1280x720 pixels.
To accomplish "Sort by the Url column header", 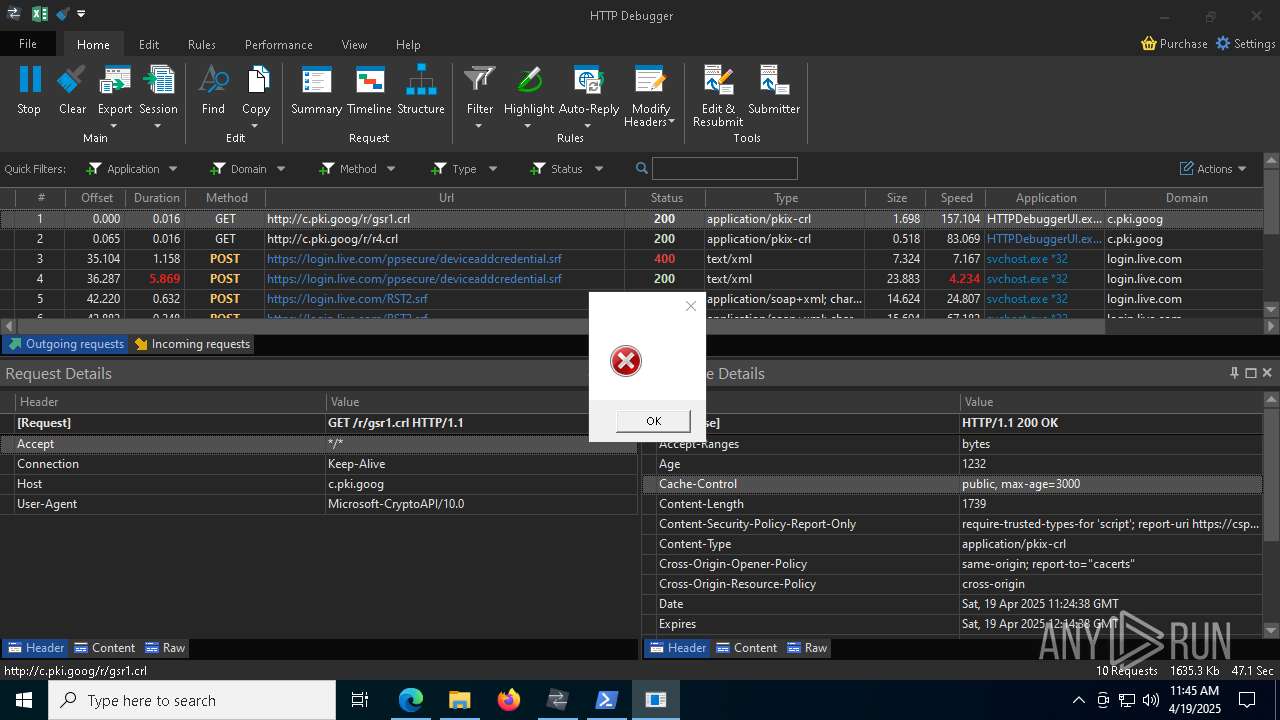I will pyautogui.click(x=446, y=198).
